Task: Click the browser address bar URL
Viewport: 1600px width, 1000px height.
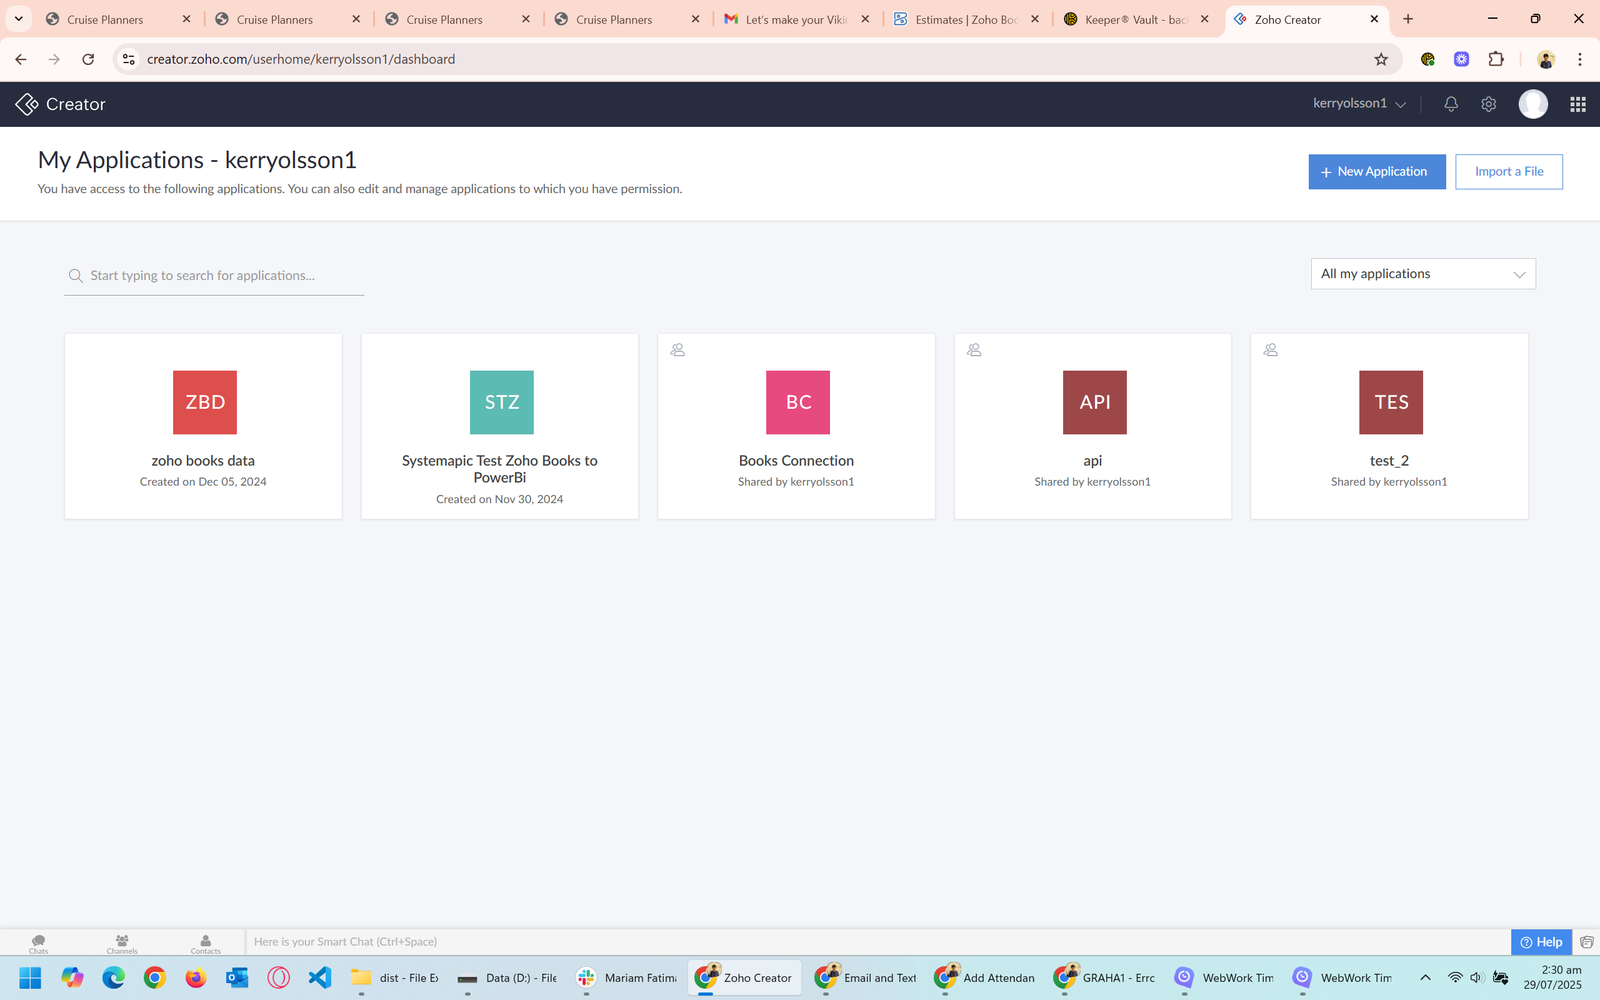Action: (x=301, y=60)
